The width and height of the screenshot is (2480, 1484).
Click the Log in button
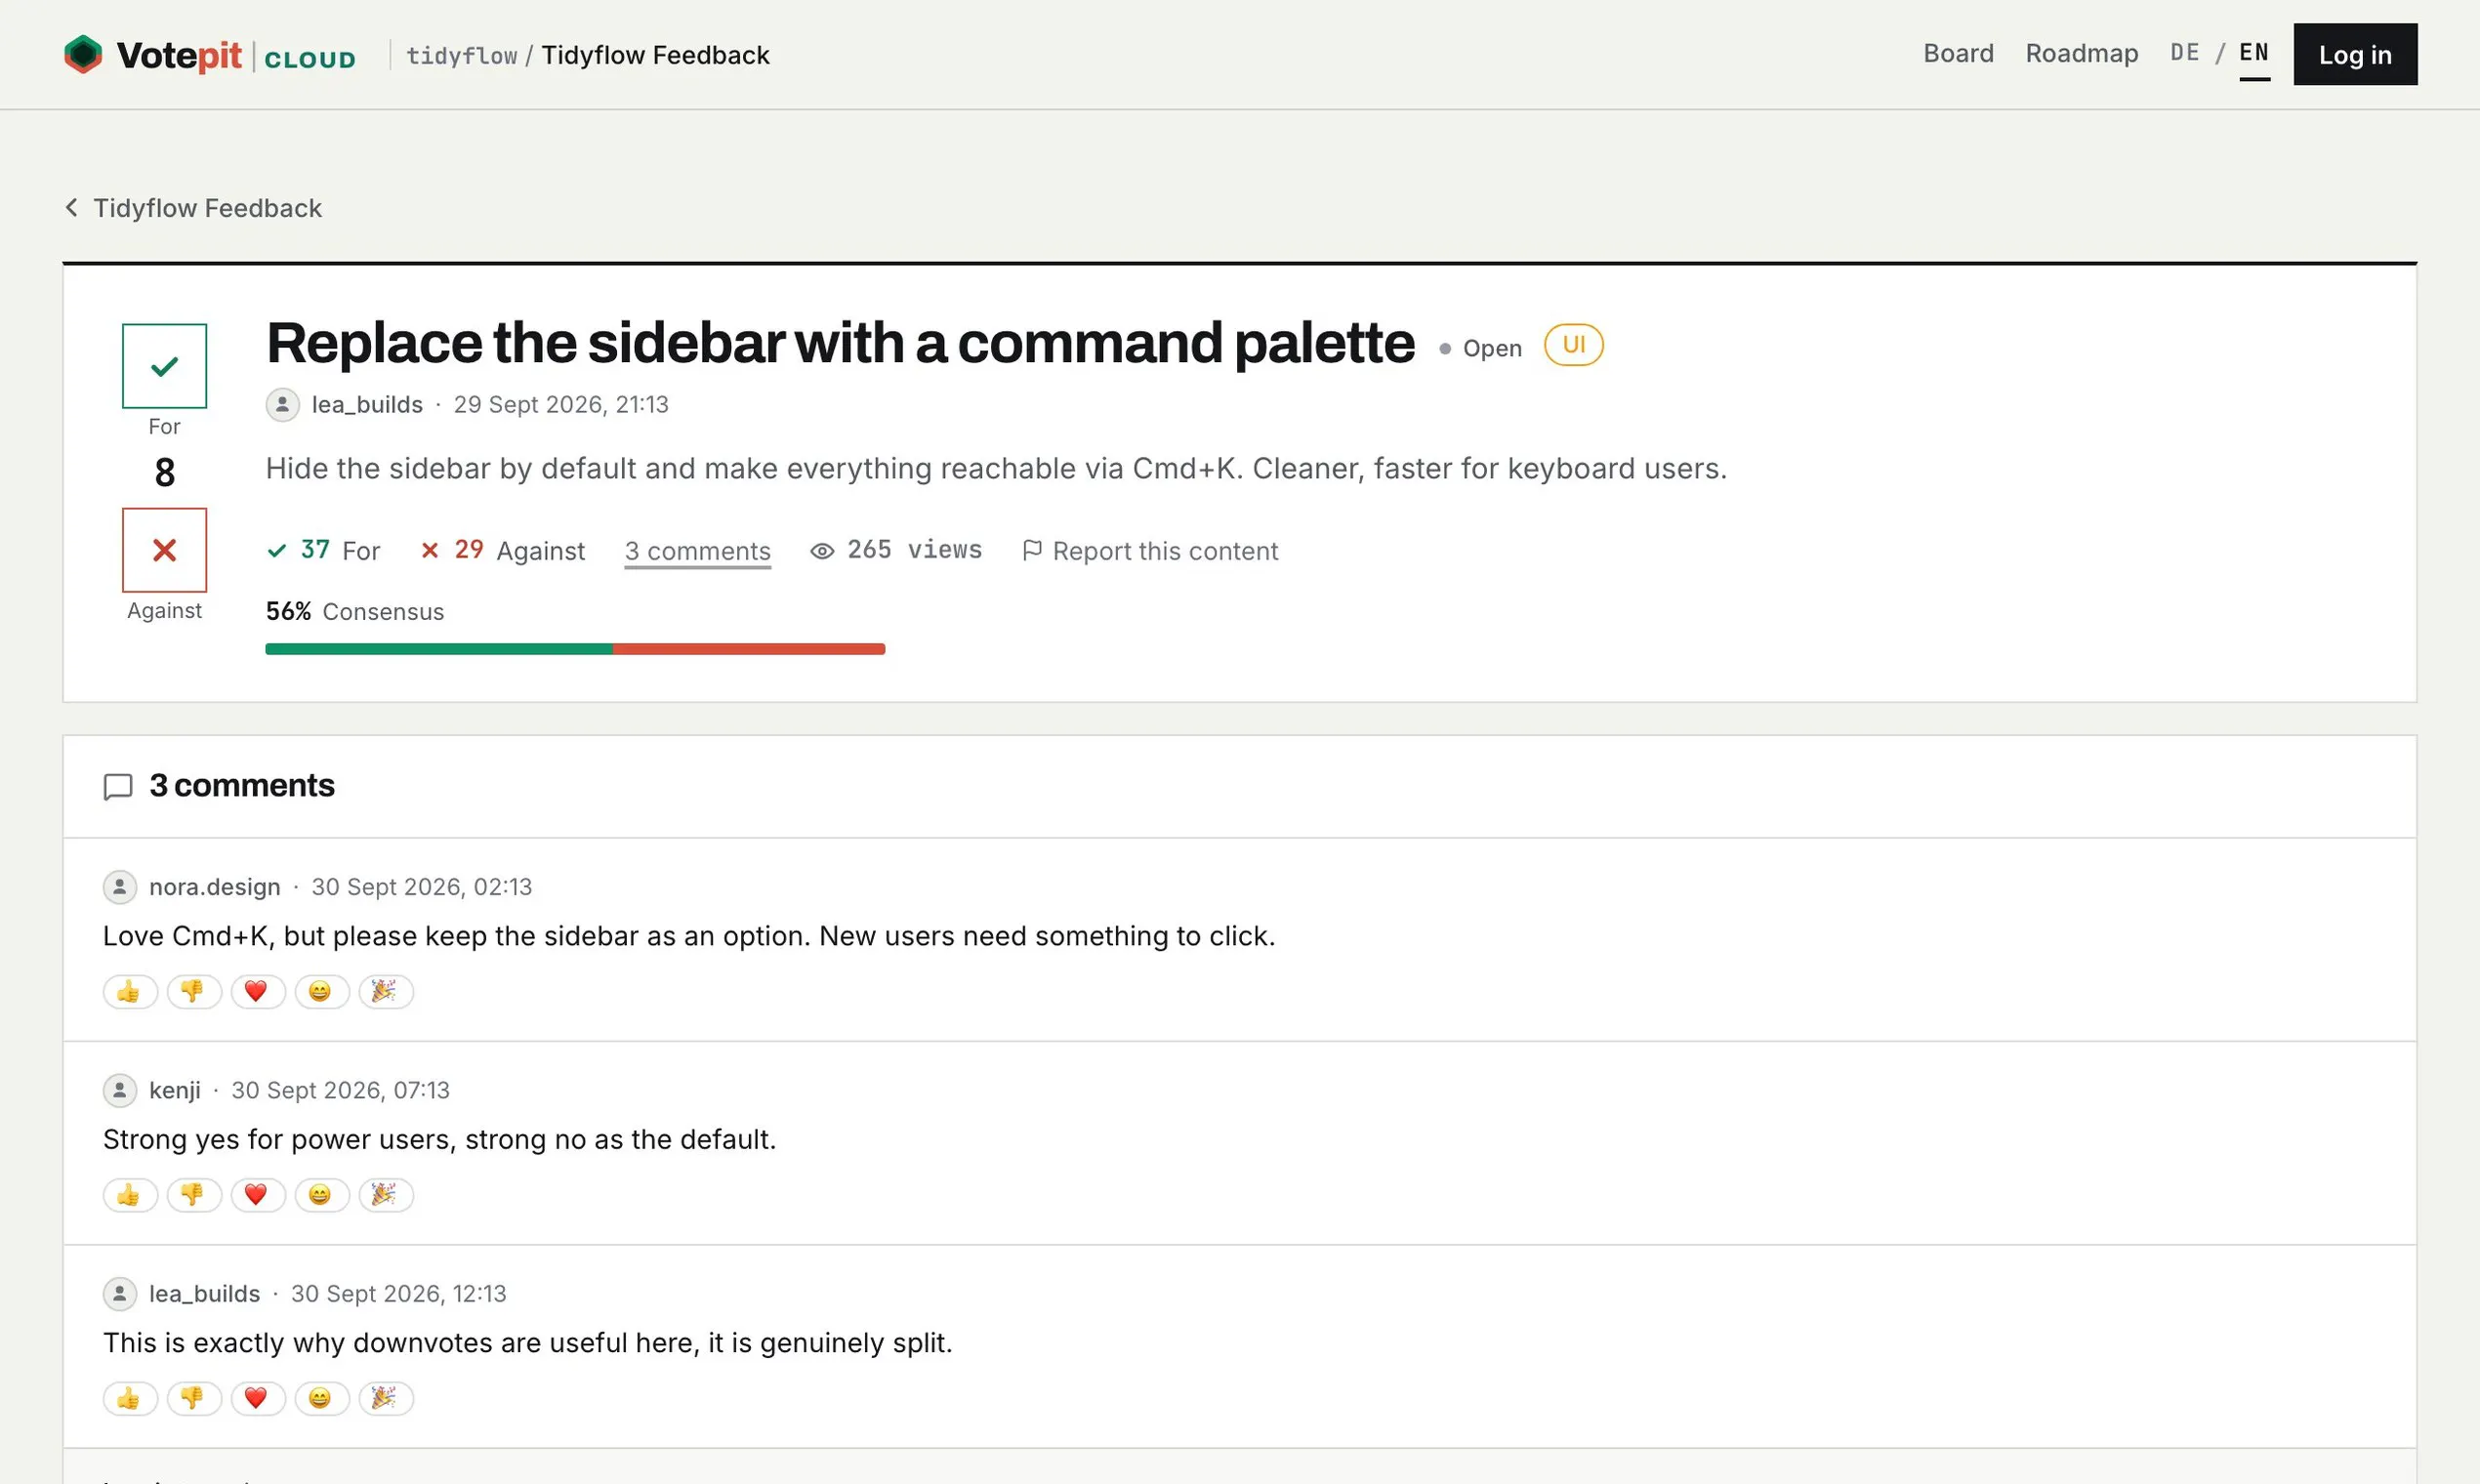click(x=2355, y=54)
